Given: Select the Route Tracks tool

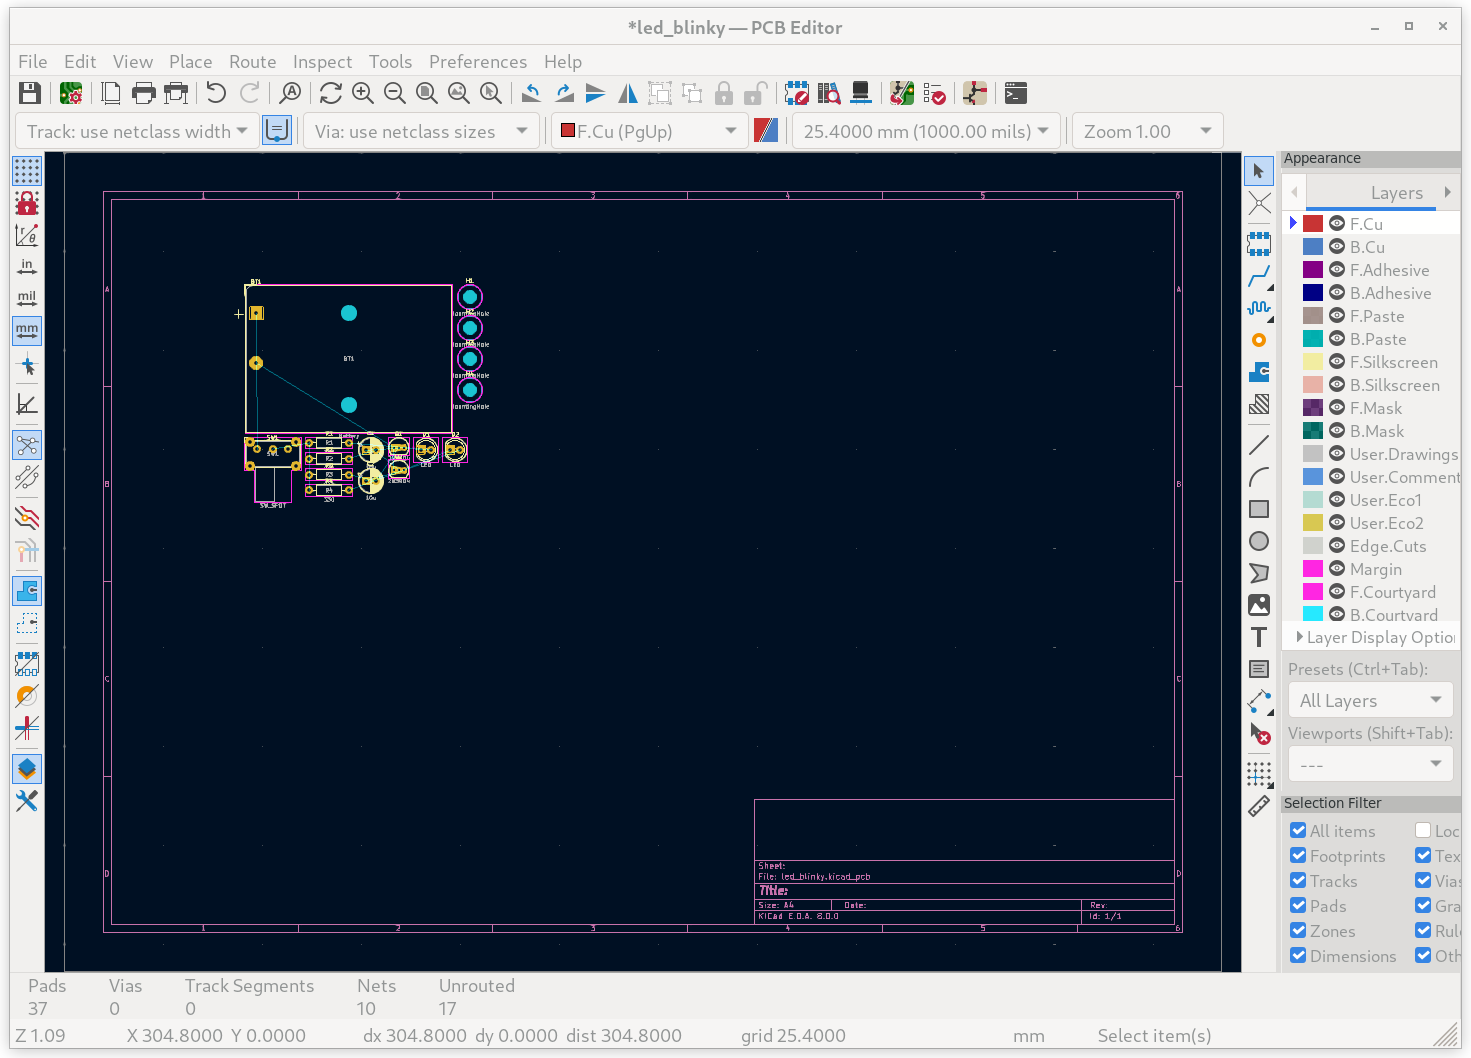Looking at the screenshot, I should click(x=1259, y=276).
